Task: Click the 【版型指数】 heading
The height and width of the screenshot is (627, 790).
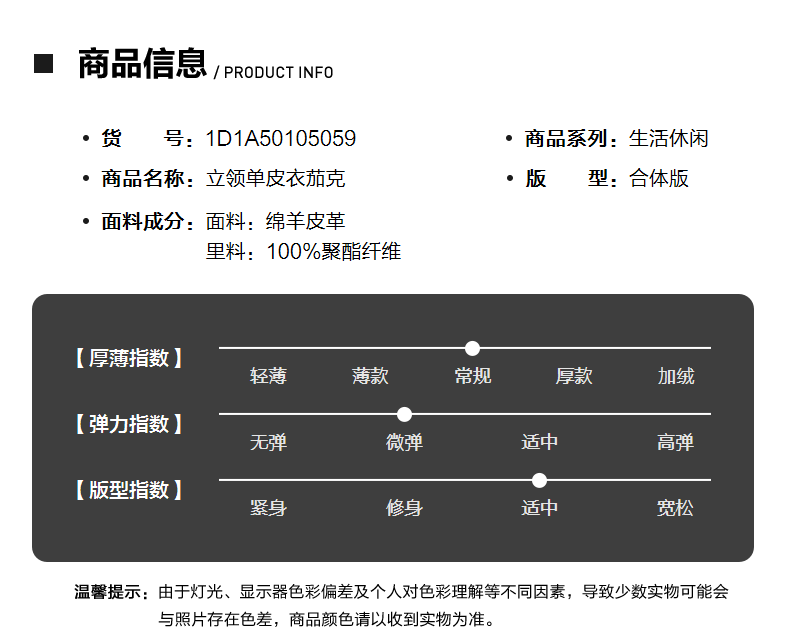Action: pos(128,490)
